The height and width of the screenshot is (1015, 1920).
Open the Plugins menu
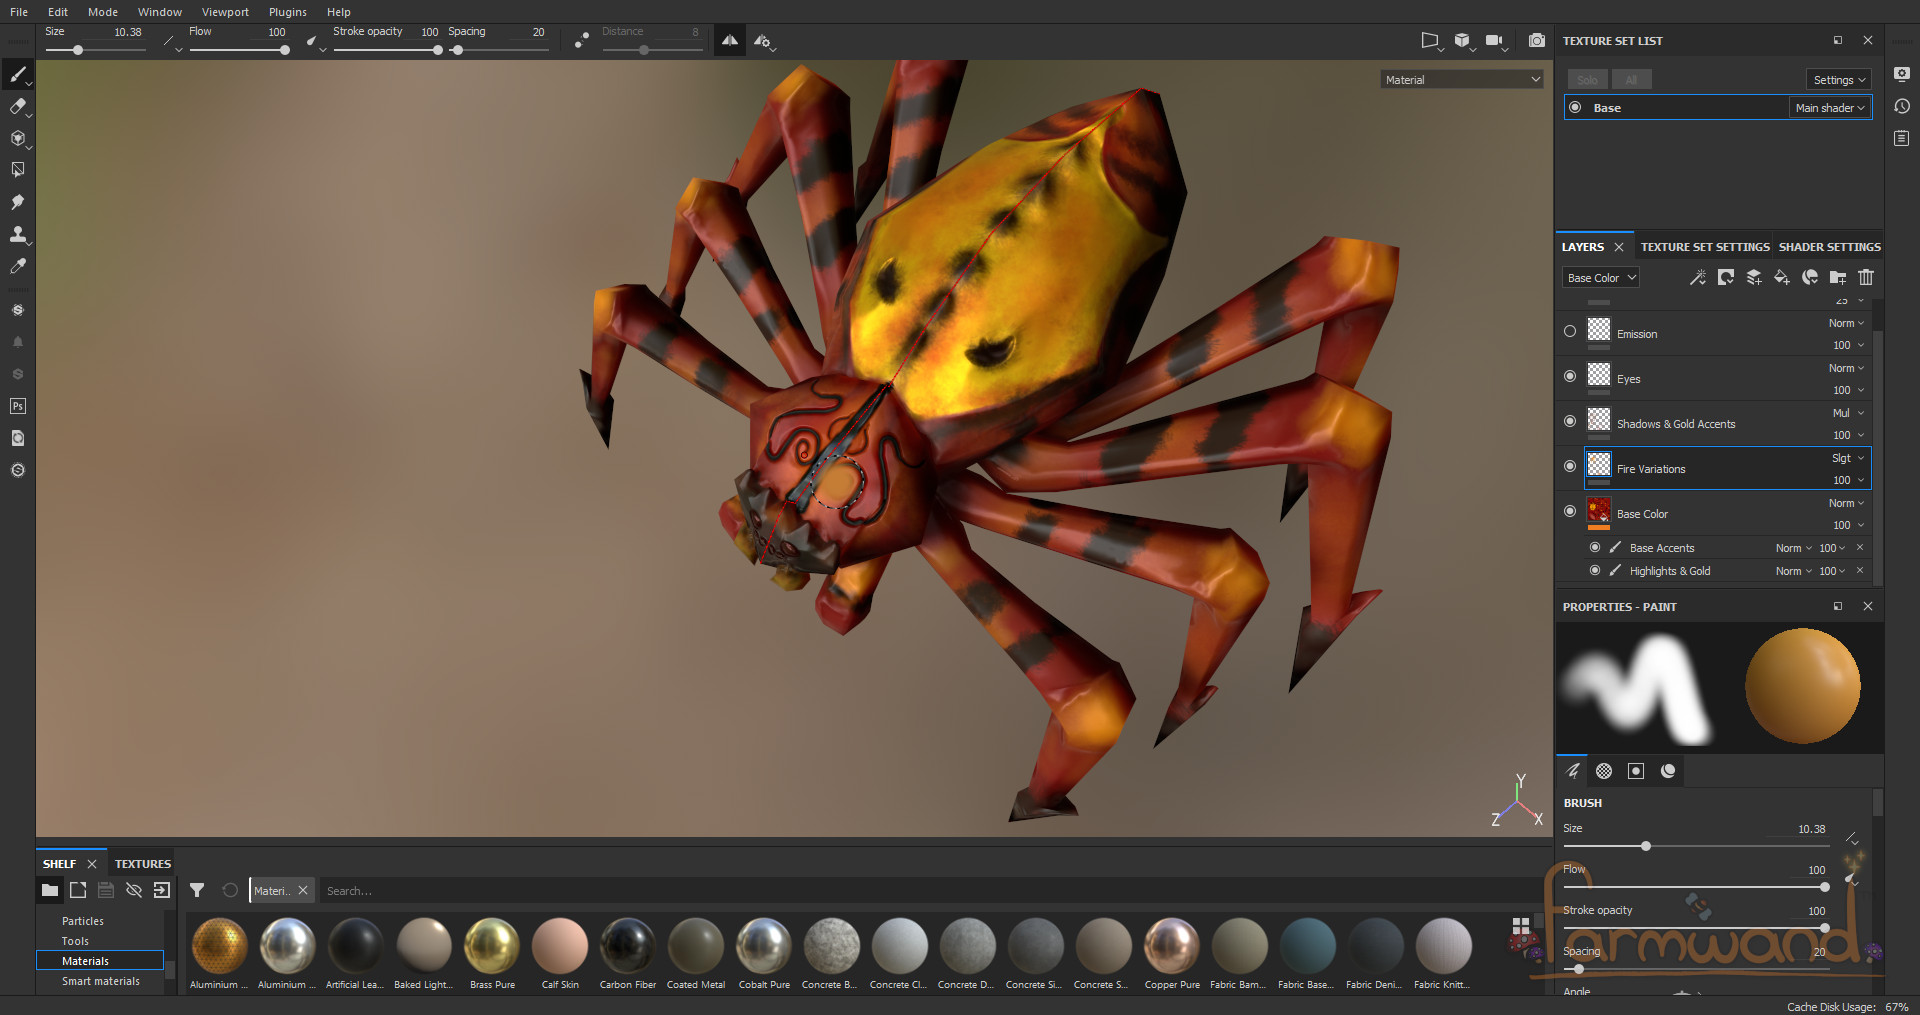click(x=288, y=12)
